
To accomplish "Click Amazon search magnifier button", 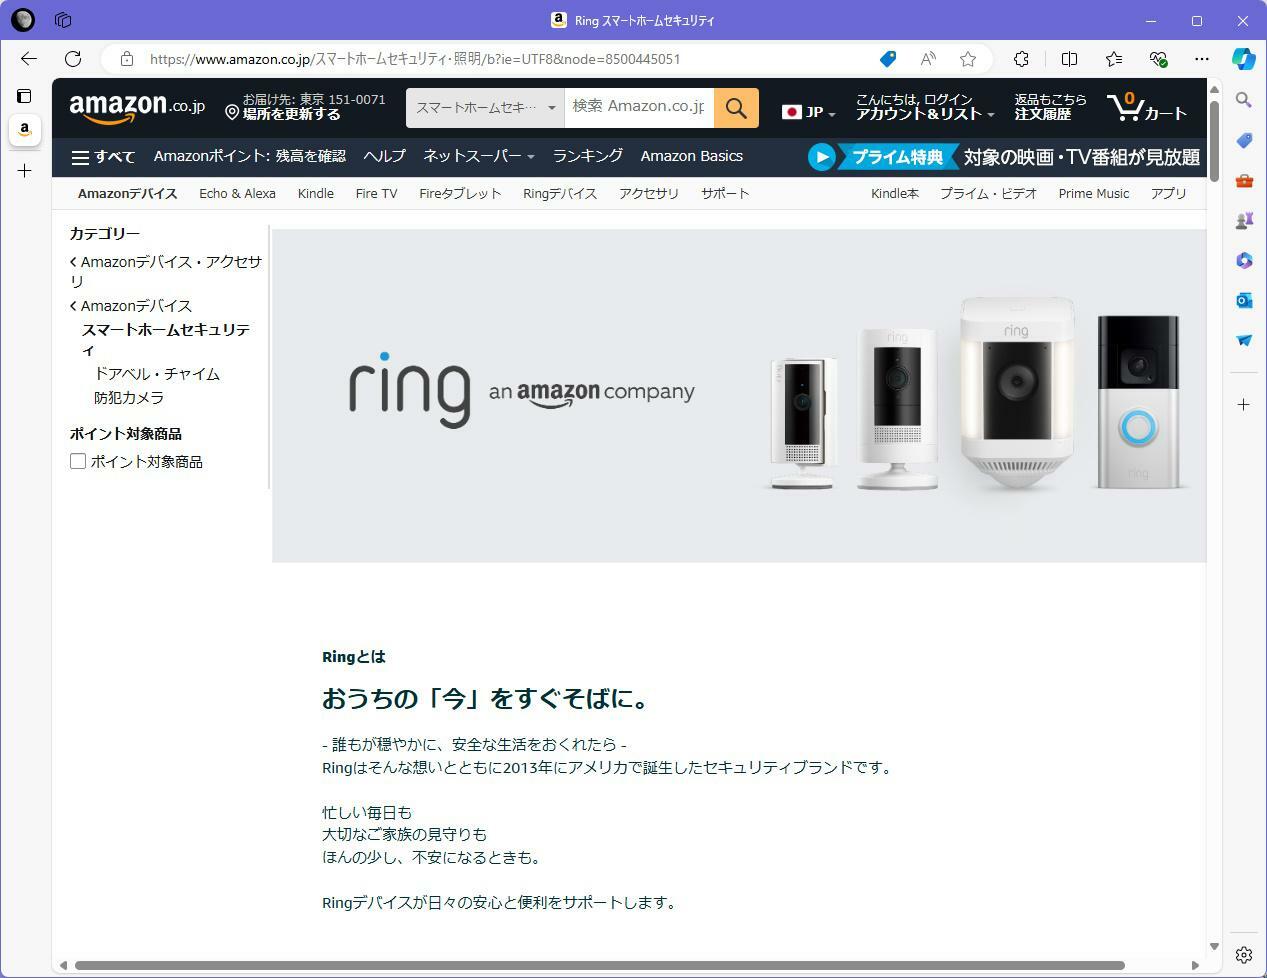I will point(736,107).
